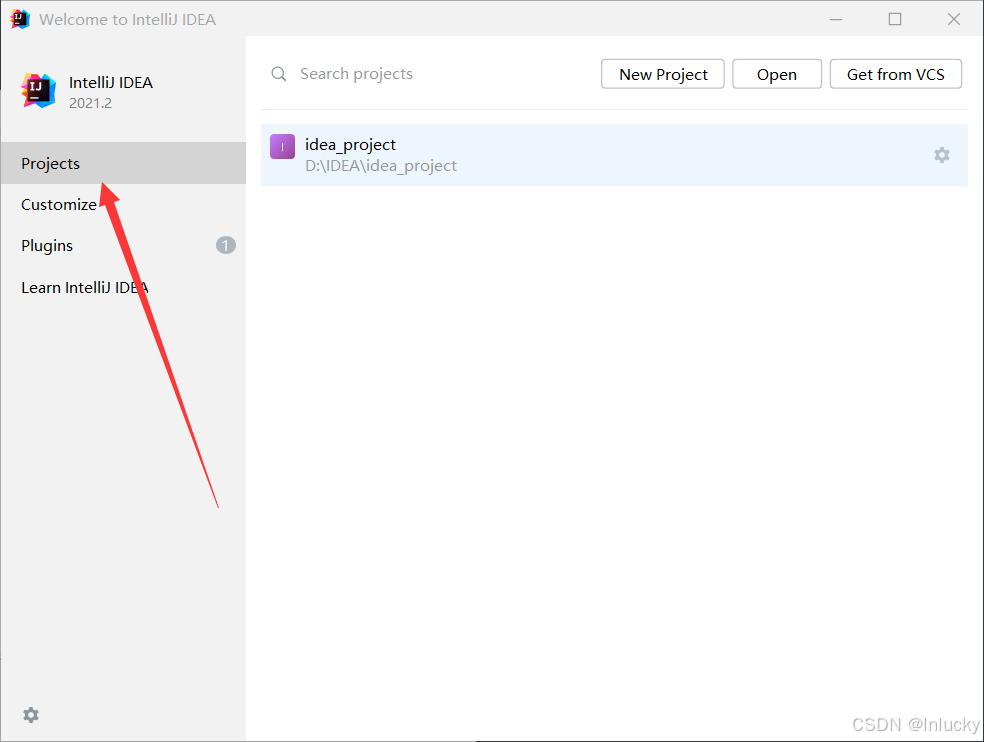Open the Plugins tab
984x742 pixels.
click(x=124, y=245)
